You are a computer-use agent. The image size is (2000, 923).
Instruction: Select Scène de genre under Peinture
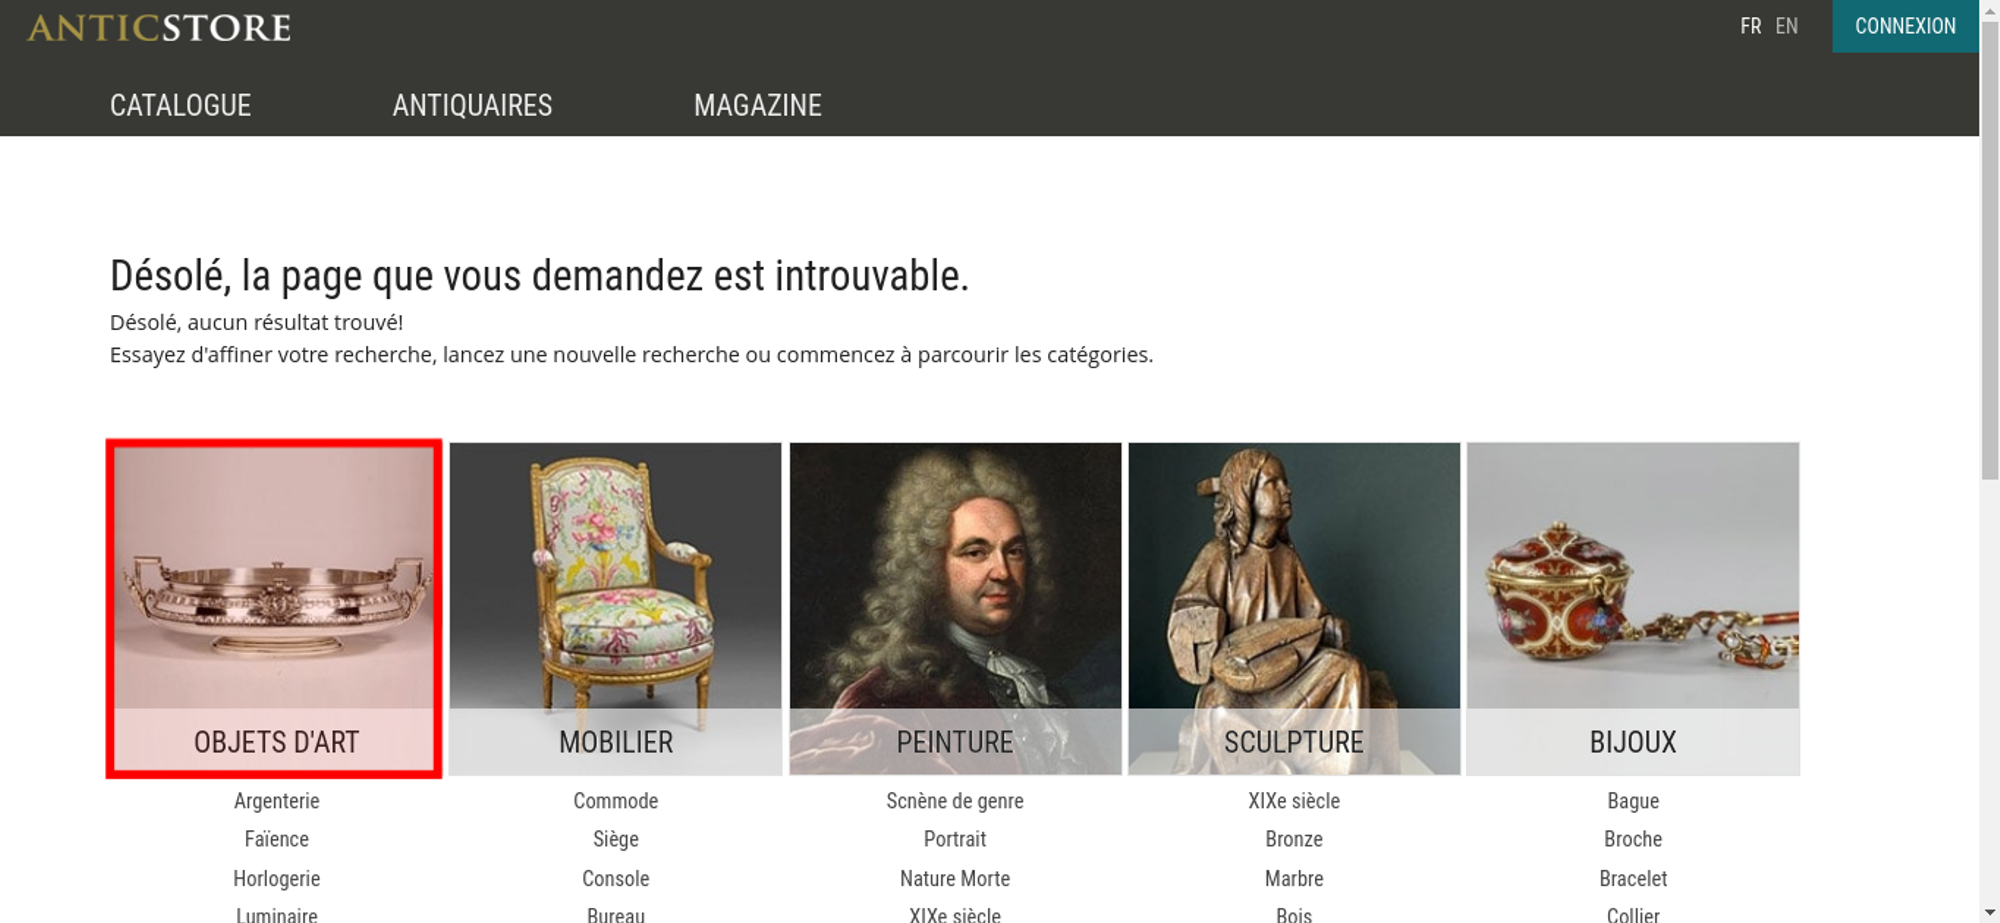tap(955, 801)
